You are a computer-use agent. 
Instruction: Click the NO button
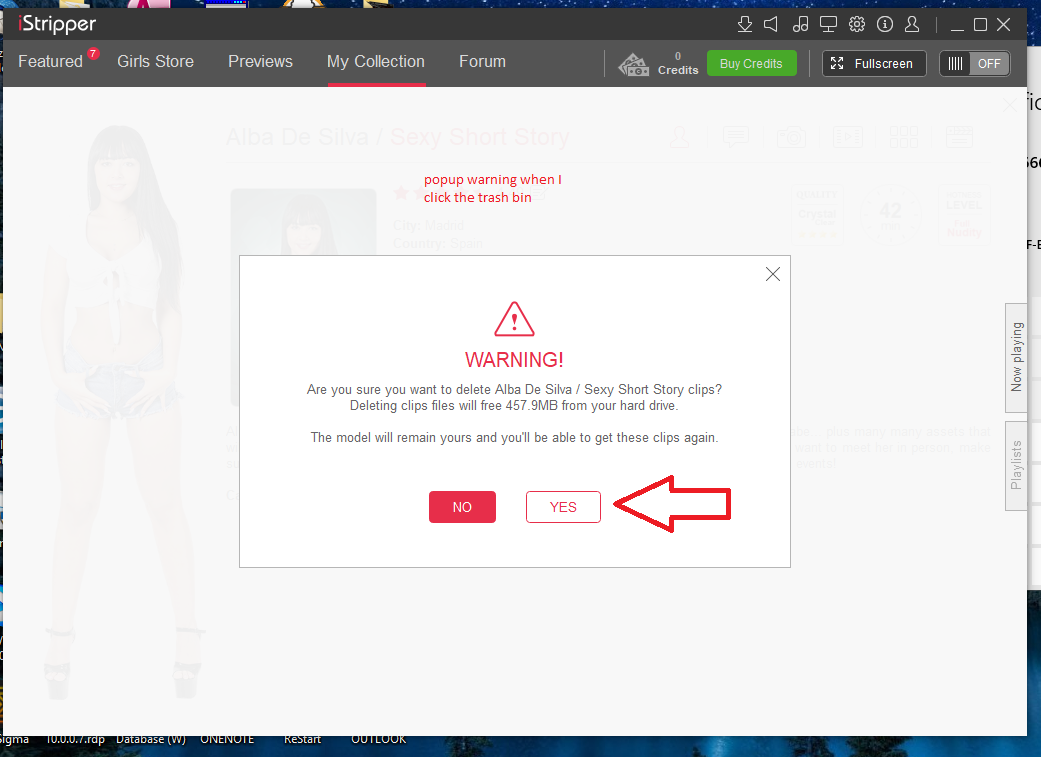point(462,507)
